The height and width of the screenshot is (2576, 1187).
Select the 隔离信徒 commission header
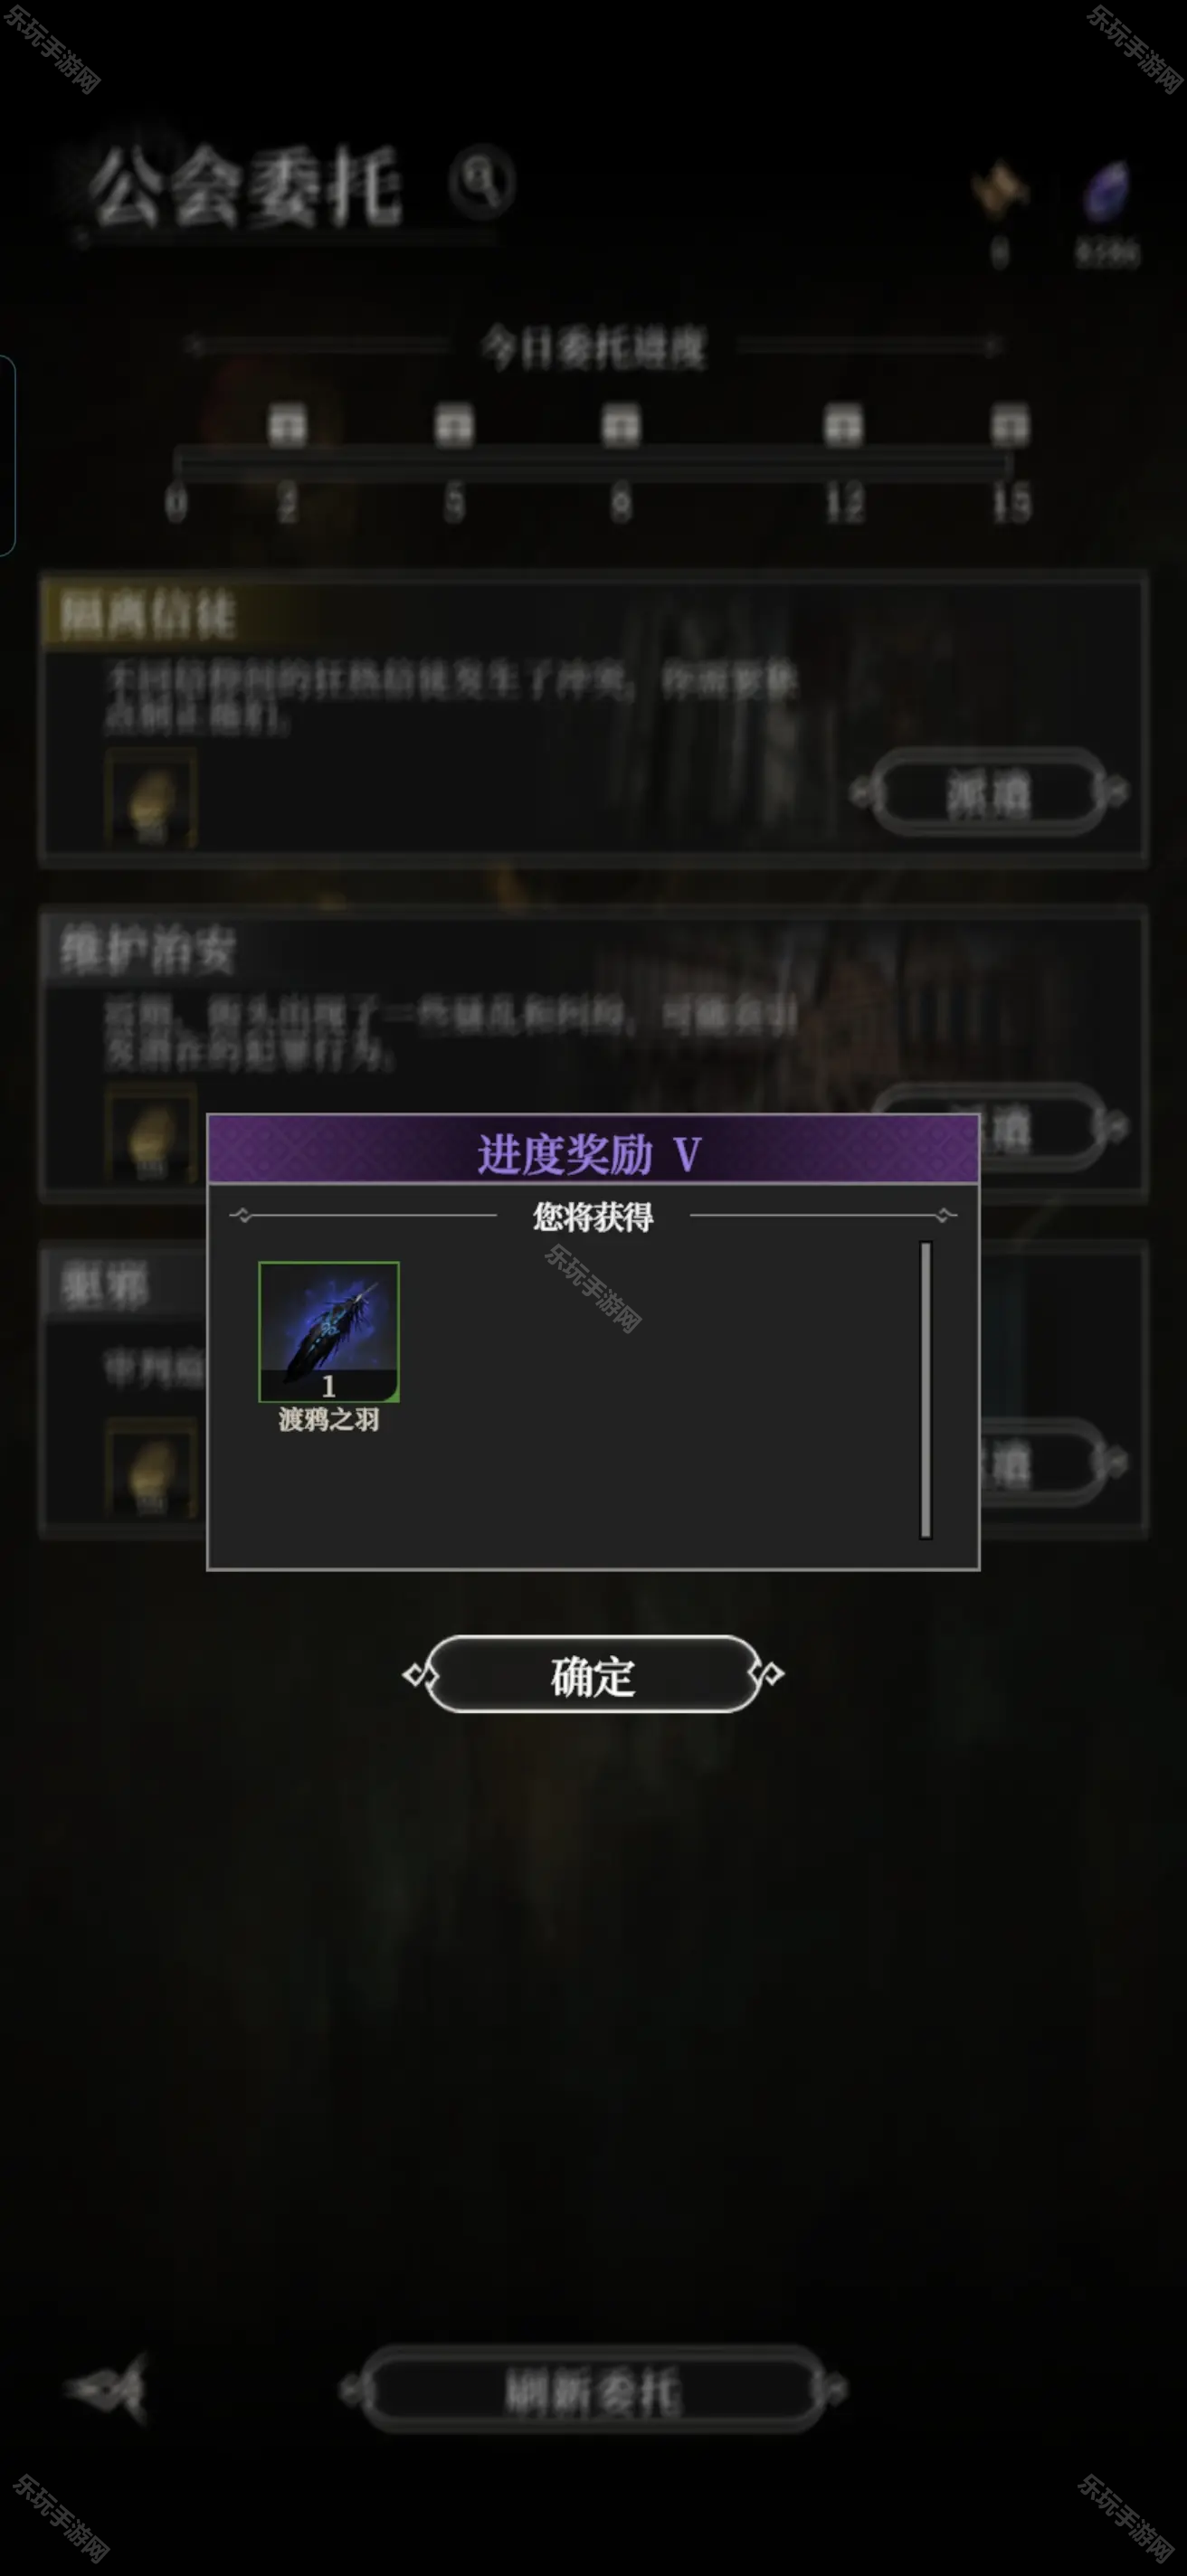(x=148, y=614)
